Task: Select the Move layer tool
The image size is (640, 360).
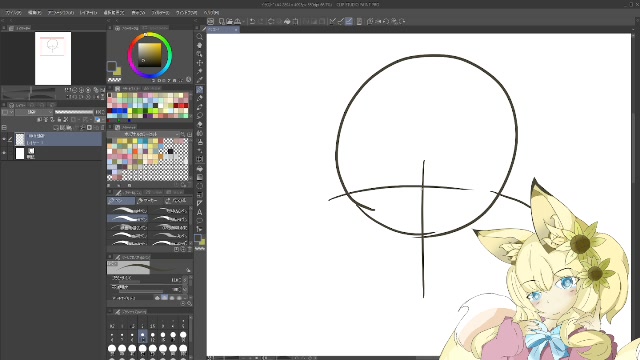Action: pyautogui.click(x=200, y=63)
